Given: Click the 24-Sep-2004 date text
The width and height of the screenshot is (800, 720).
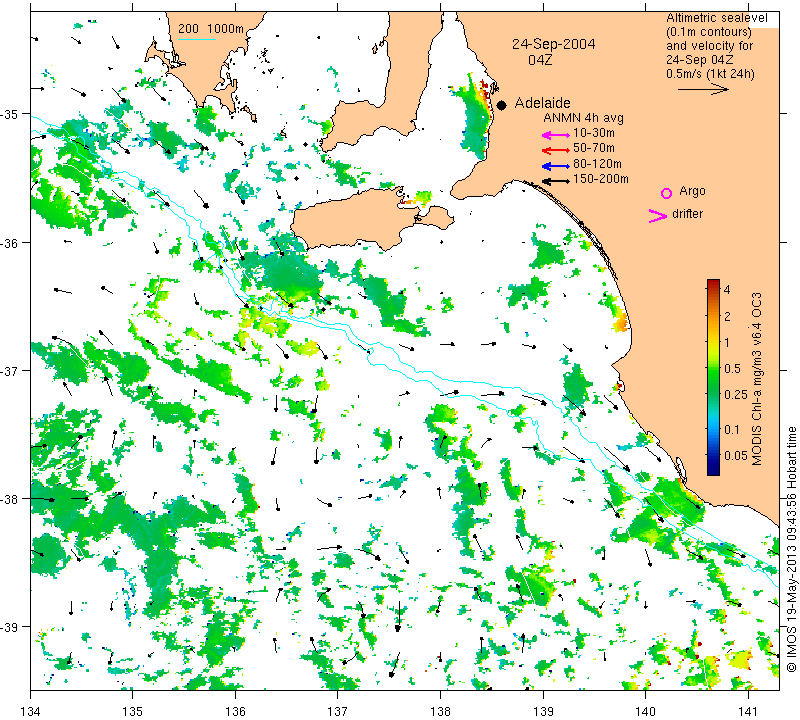Looking at the screenshot, I should point(554,44).
